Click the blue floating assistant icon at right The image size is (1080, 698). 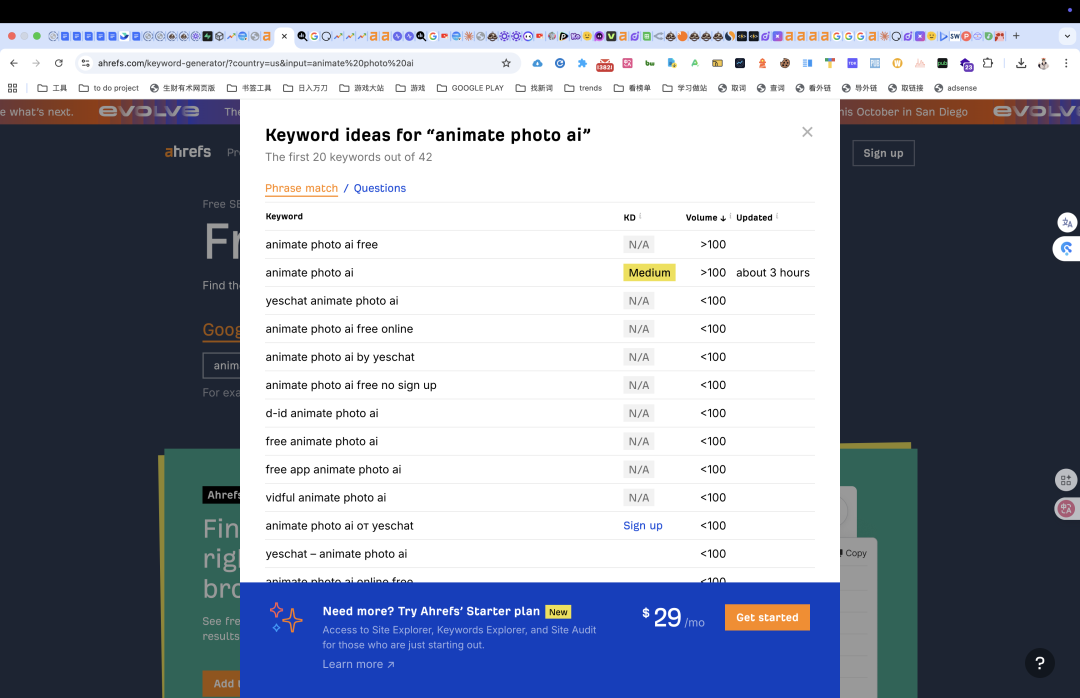click(1066, 249)
